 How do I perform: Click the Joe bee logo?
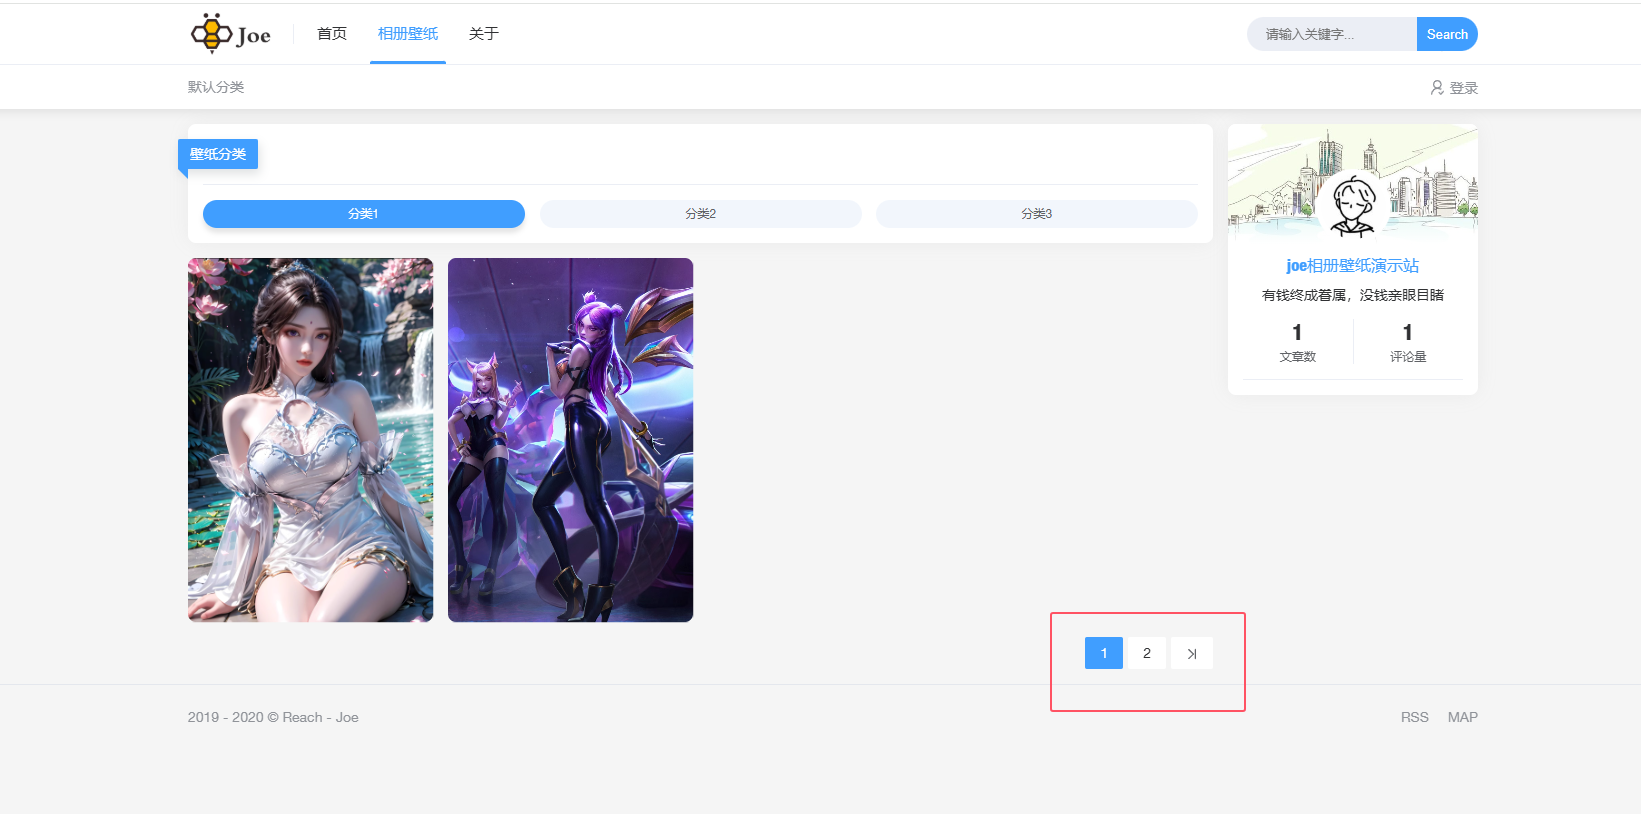tap(231, 34)
